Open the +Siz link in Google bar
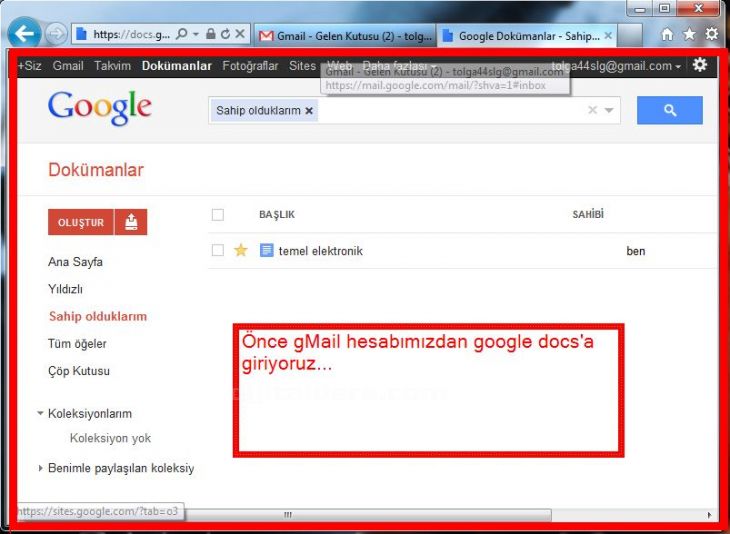Image resolution: width=730 pixels, height=534 pixels. tap(30, 66)
